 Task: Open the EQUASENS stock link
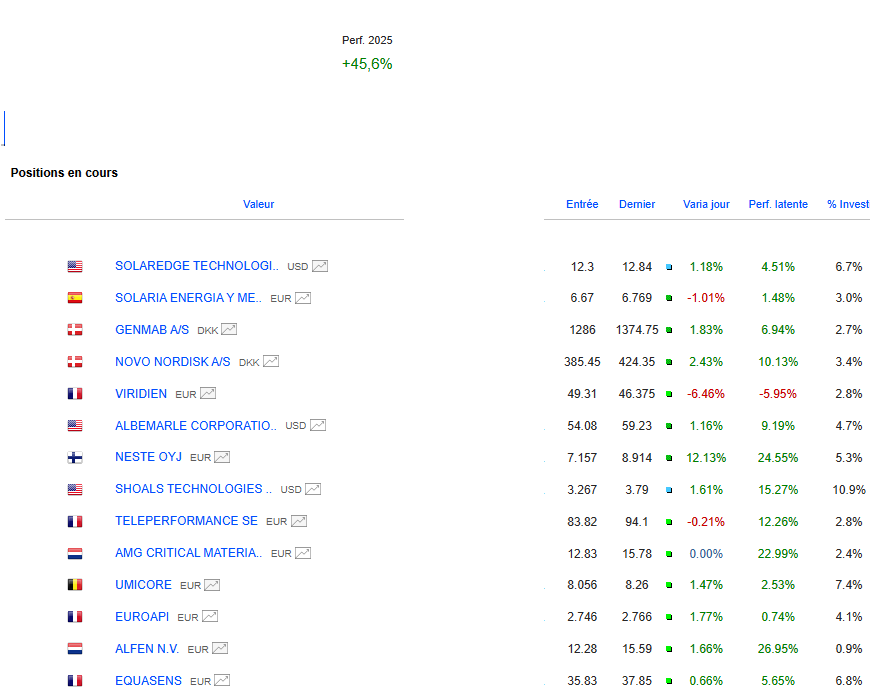pyautogui.click(x=148, y=681)
